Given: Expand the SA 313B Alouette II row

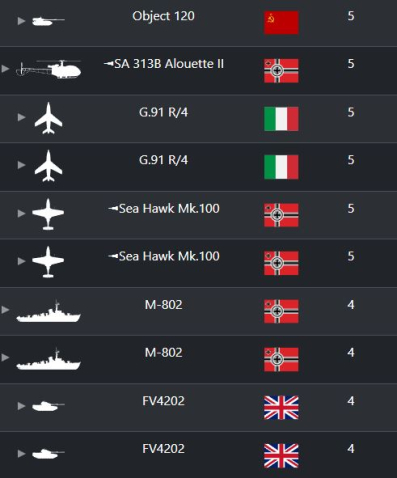Looking at the screenshot, I should point(5,69).
